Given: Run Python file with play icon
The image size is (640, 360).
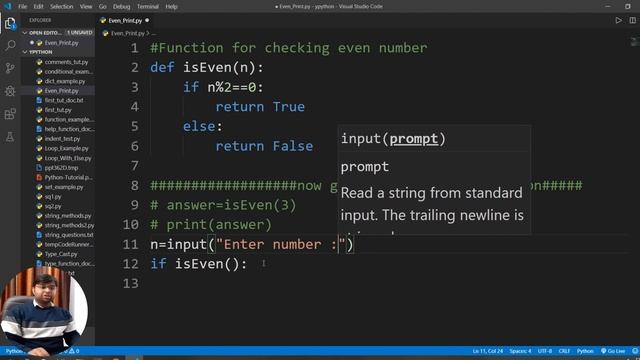Looking at the screenshot, I should click(618, 20).
